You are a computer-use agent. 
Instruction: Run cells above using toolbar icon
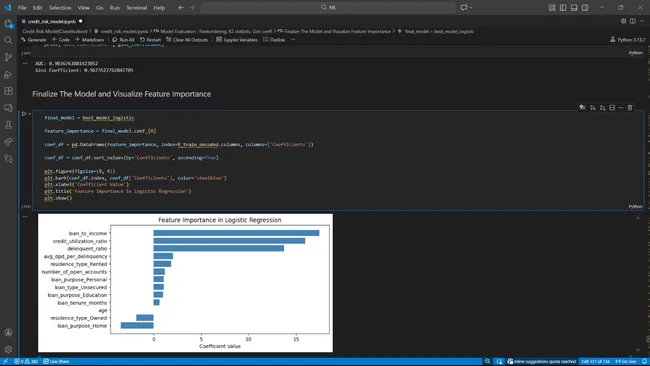click(x=593, y=108)
